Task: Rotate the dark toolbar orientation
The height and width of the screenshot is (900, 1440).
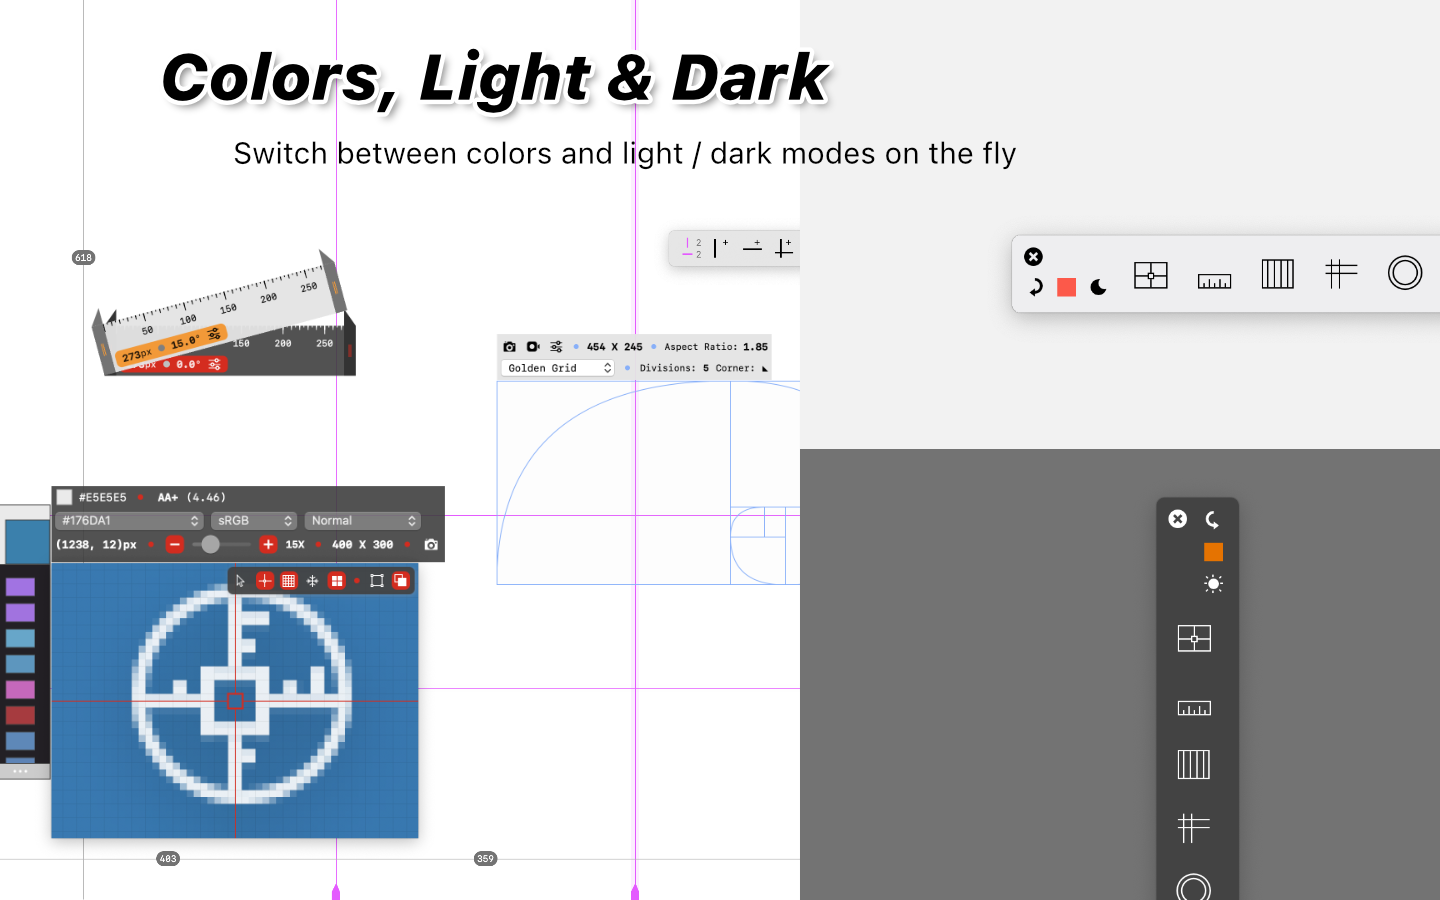Action: click(1213, 519)
